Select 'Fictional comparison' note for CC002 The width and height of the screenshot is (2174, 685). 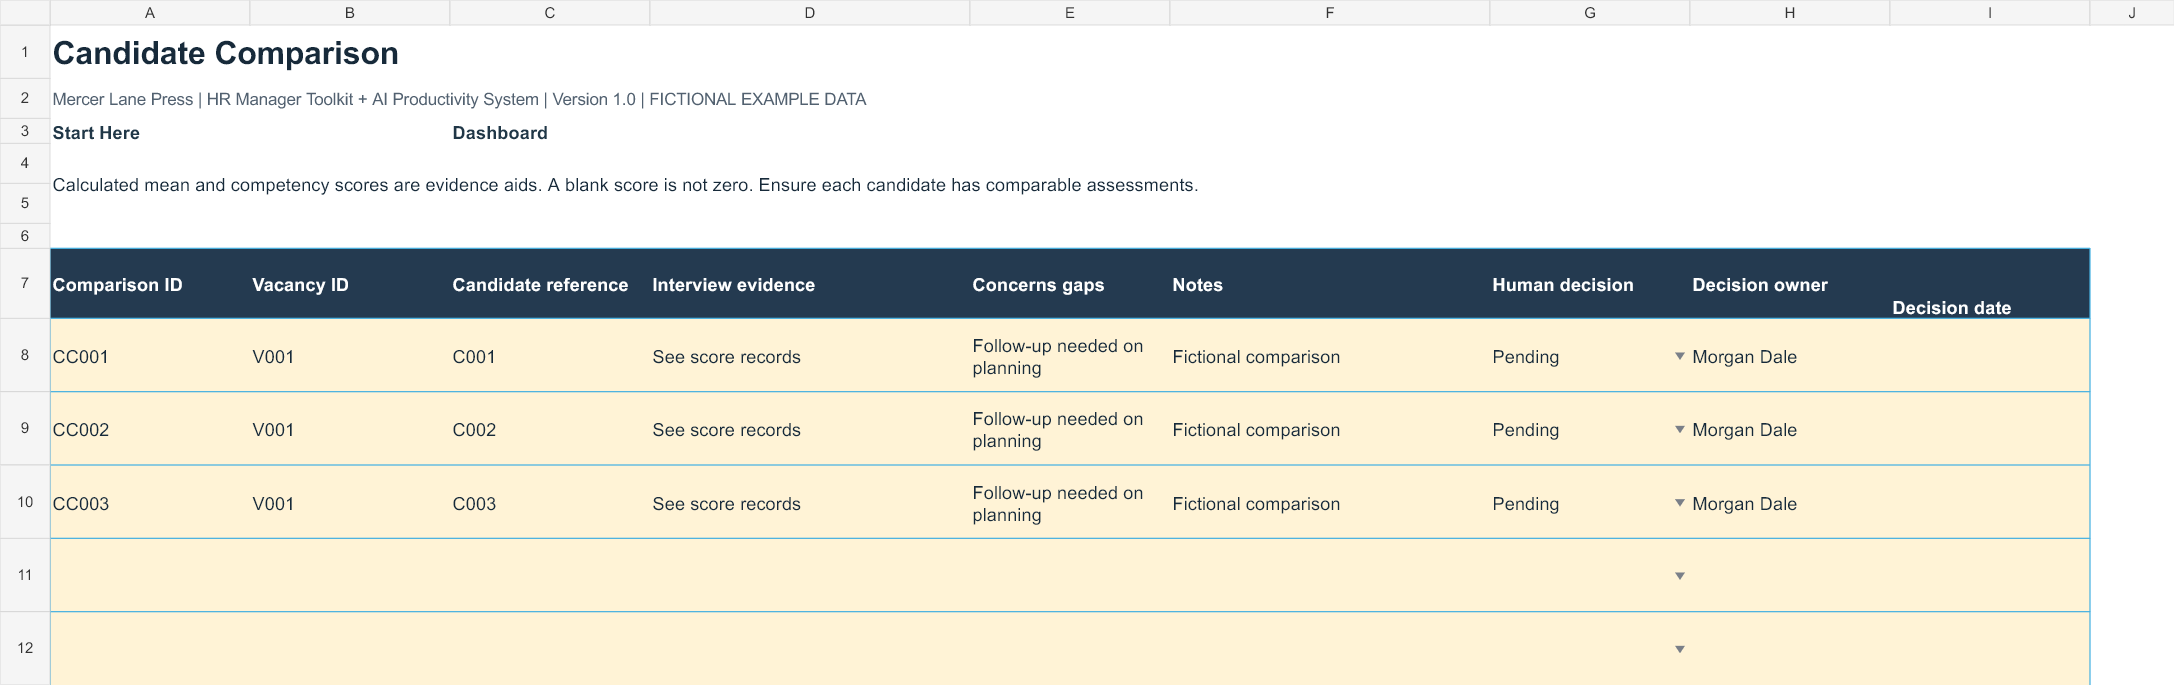click(1330, 429)
